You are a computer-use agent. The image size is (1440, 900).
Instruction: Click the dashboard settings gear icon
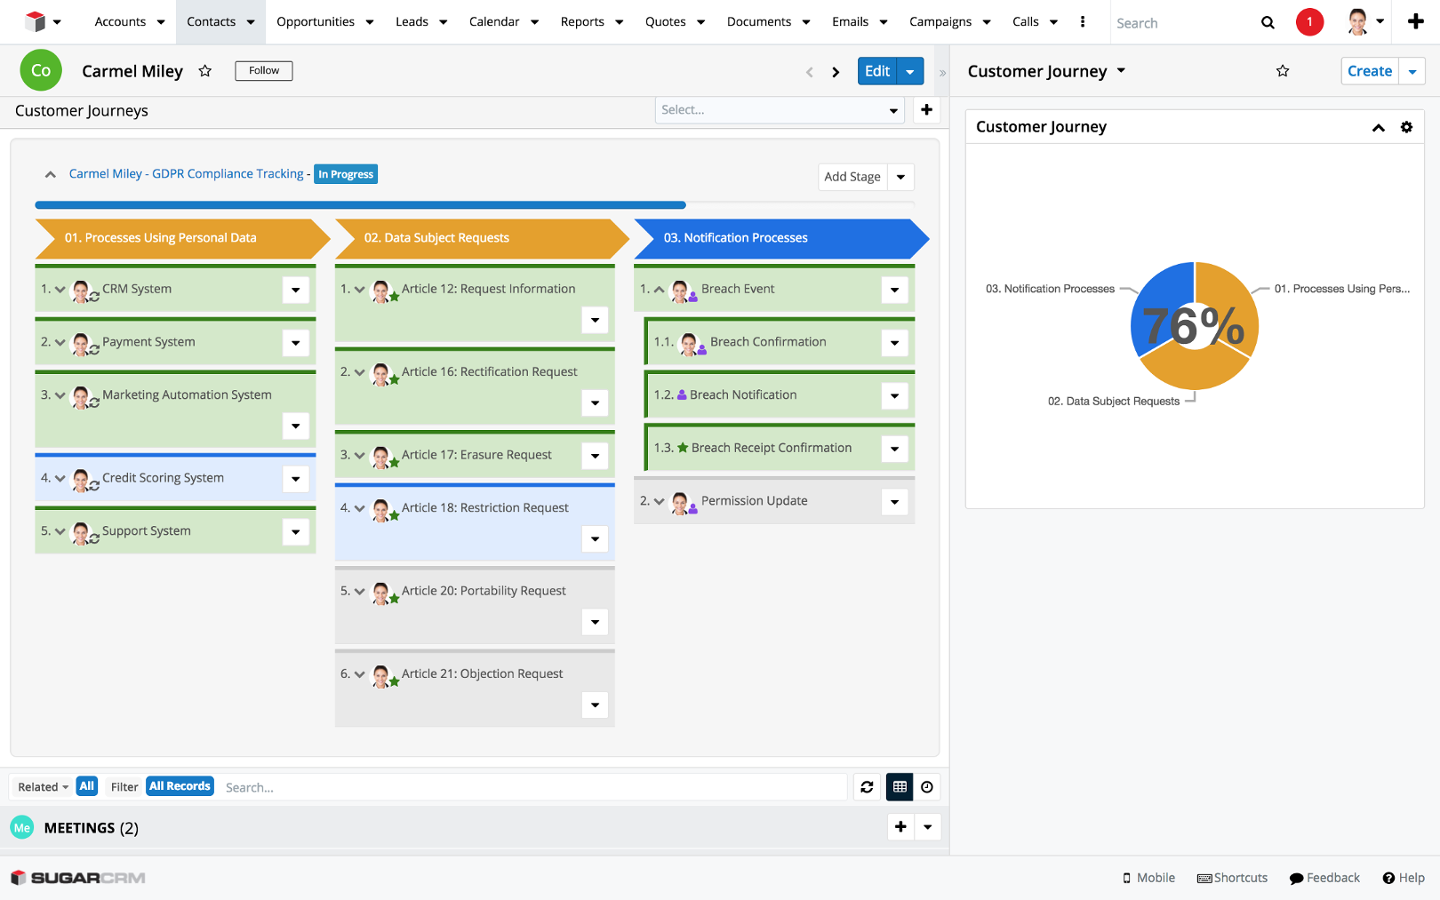click(1406, 127)
